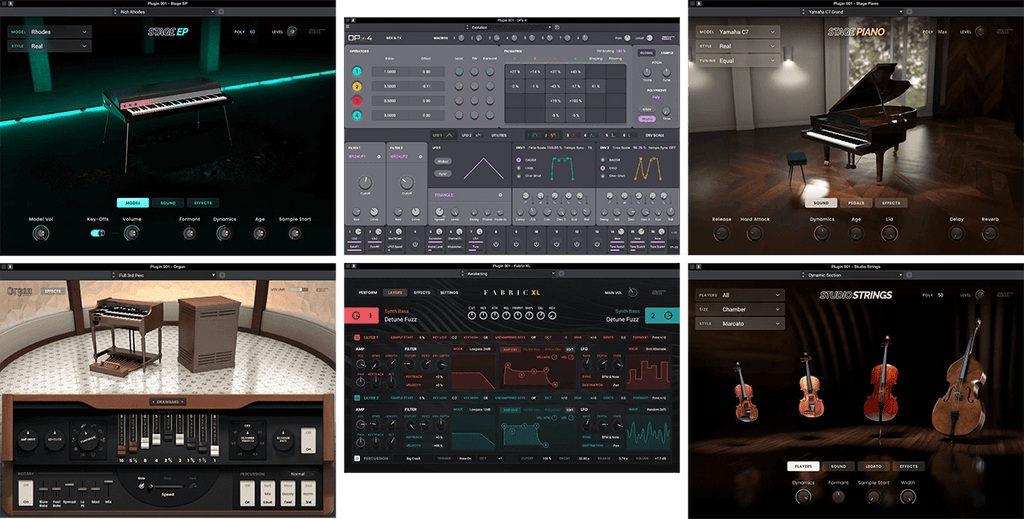This screenshot has width=1024, height=519.
Task: Click the MIX & FX button in OPx-4
Action: pos(394,38)
